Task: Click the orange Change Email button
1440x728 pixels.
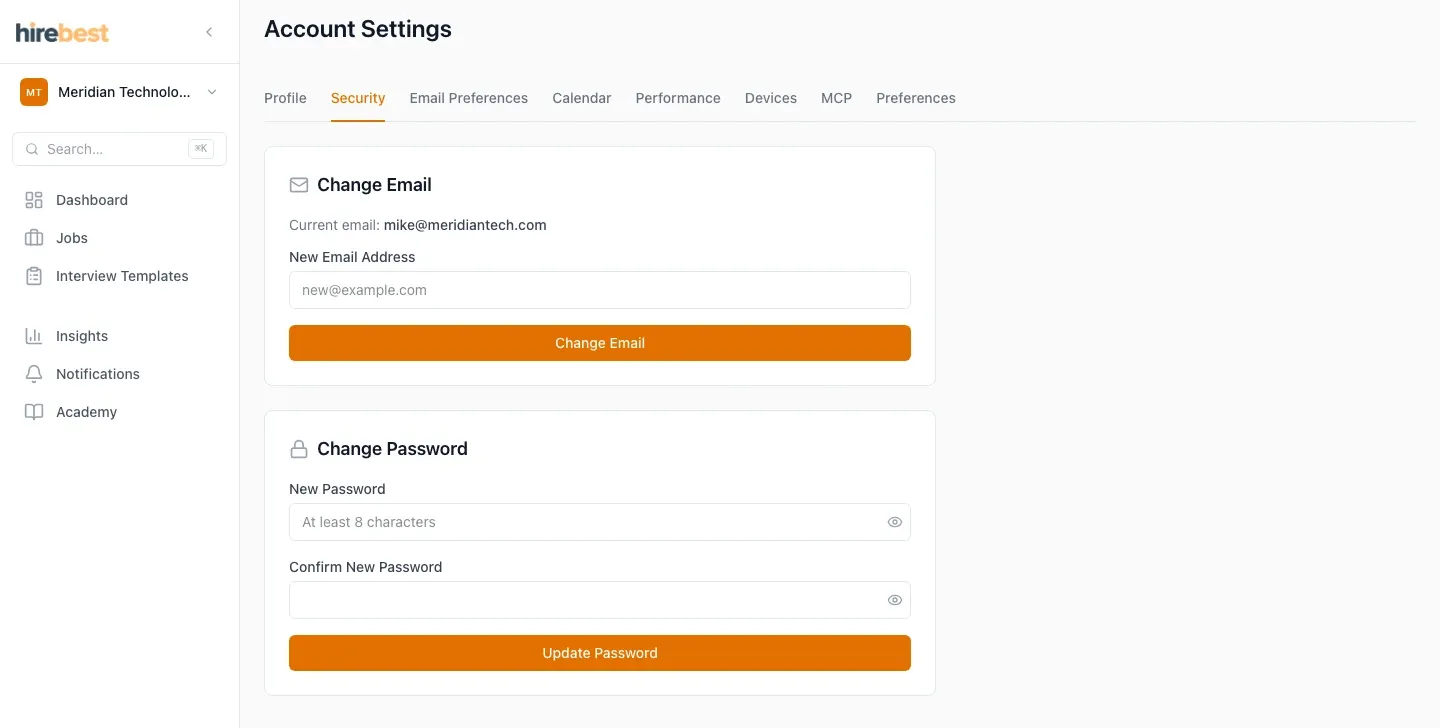Action: (x=600, y=343)
